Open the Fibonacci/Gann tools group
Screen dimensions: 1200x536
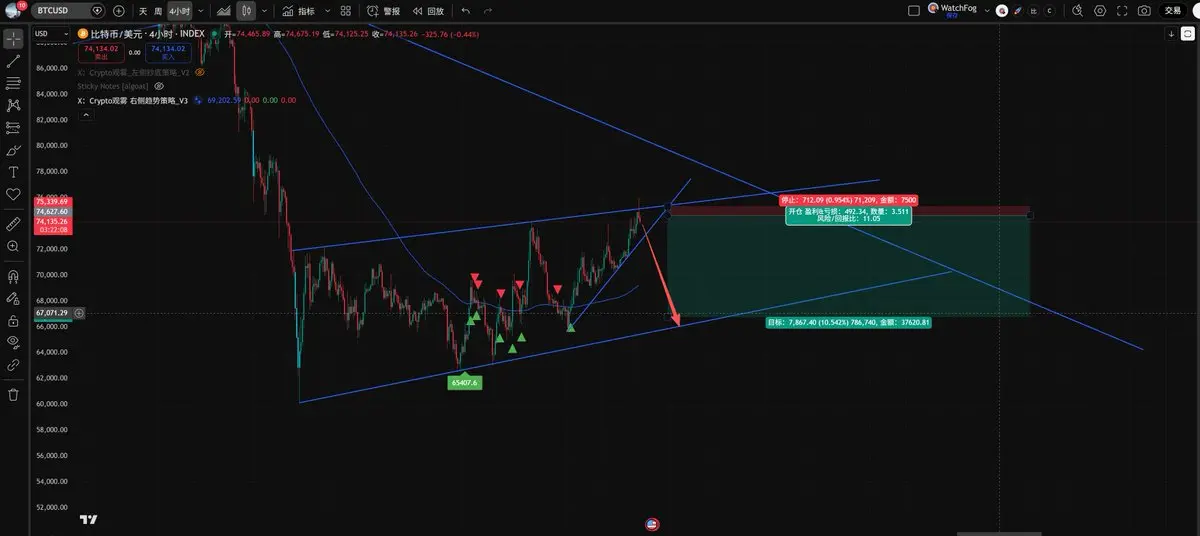(13, 83)
